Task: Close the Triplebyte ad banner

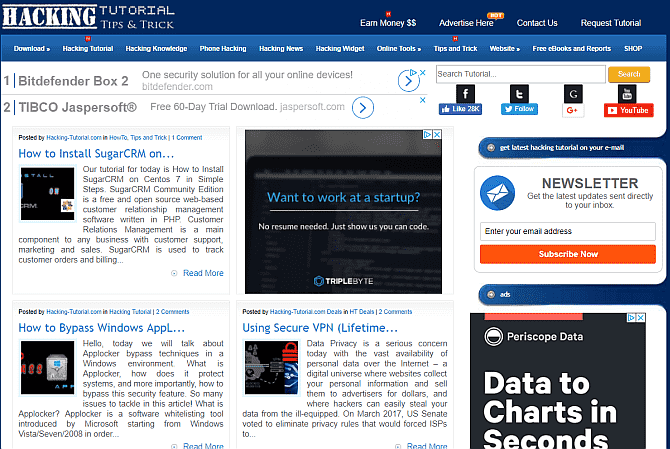Action: [x=437, y=135]
